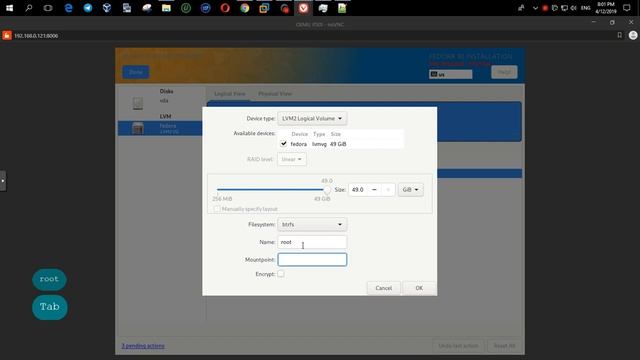Screen dimensions: 640x360
Task: Click the browser bookmark icon
Action: pyautogui.click(x=620, y=36)
